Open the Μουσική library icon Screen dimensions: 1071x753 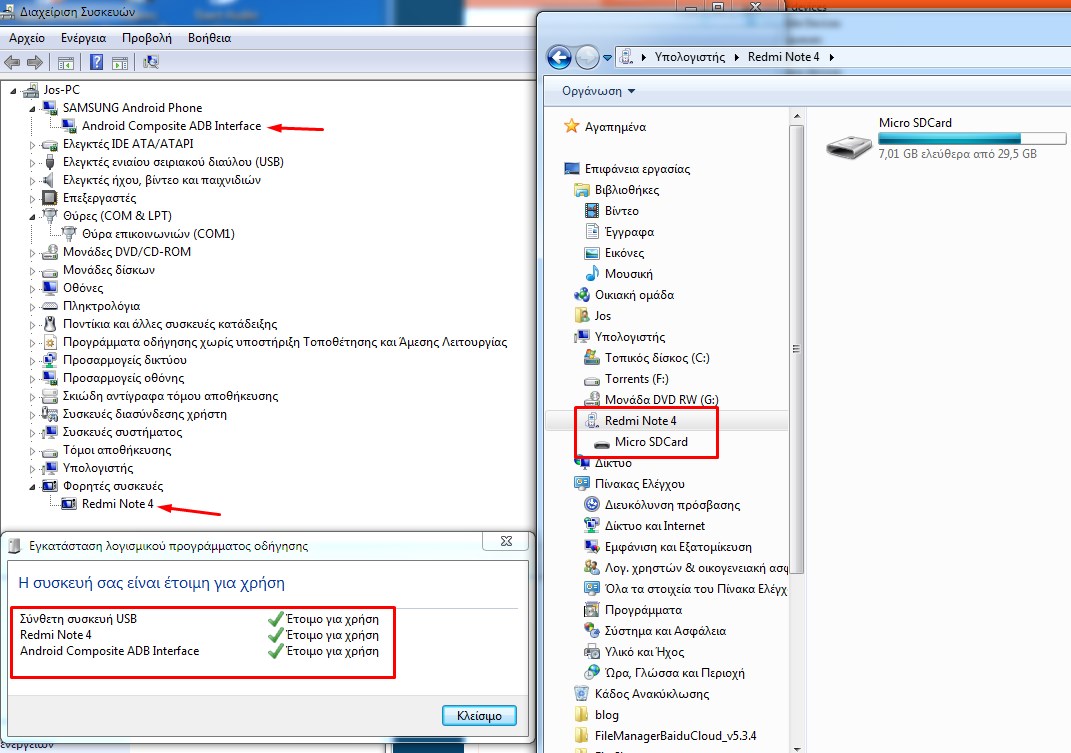click(x=592, y=273)
